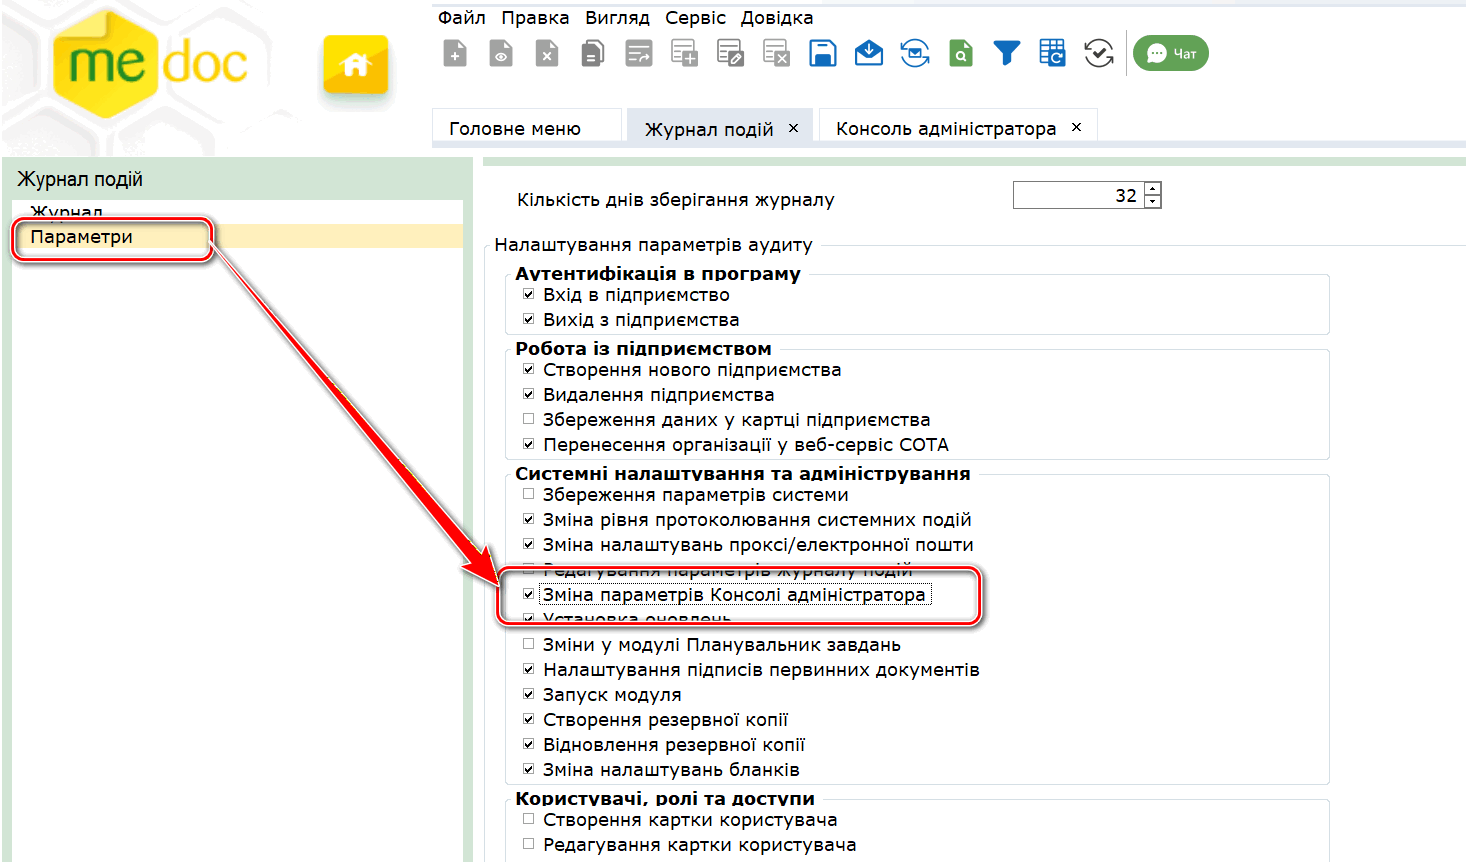Image resolution: width=1466 pixels, height=862 pixels.
Task: Click the journal retention days input field
Action: click(x=1076, y=196)
